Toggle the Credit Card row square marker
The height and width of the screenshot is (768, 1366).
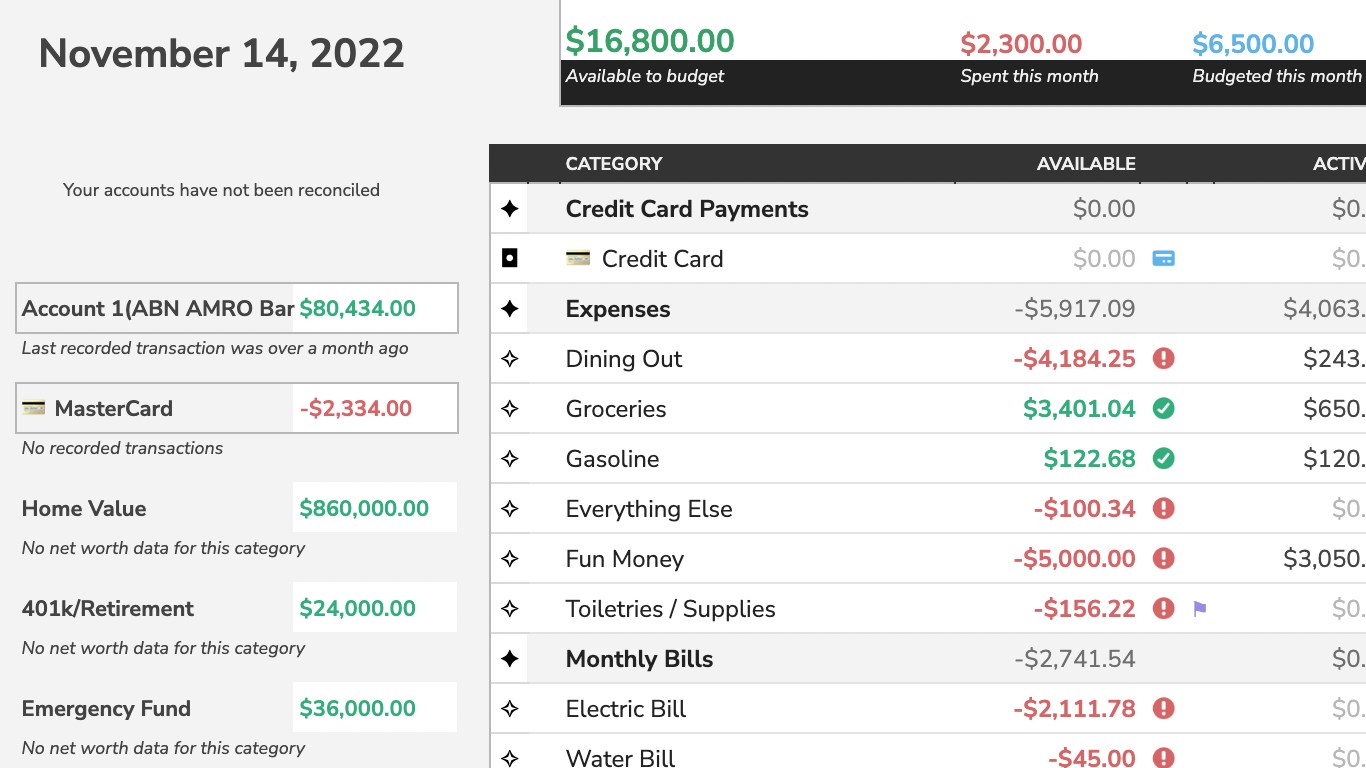510,259
